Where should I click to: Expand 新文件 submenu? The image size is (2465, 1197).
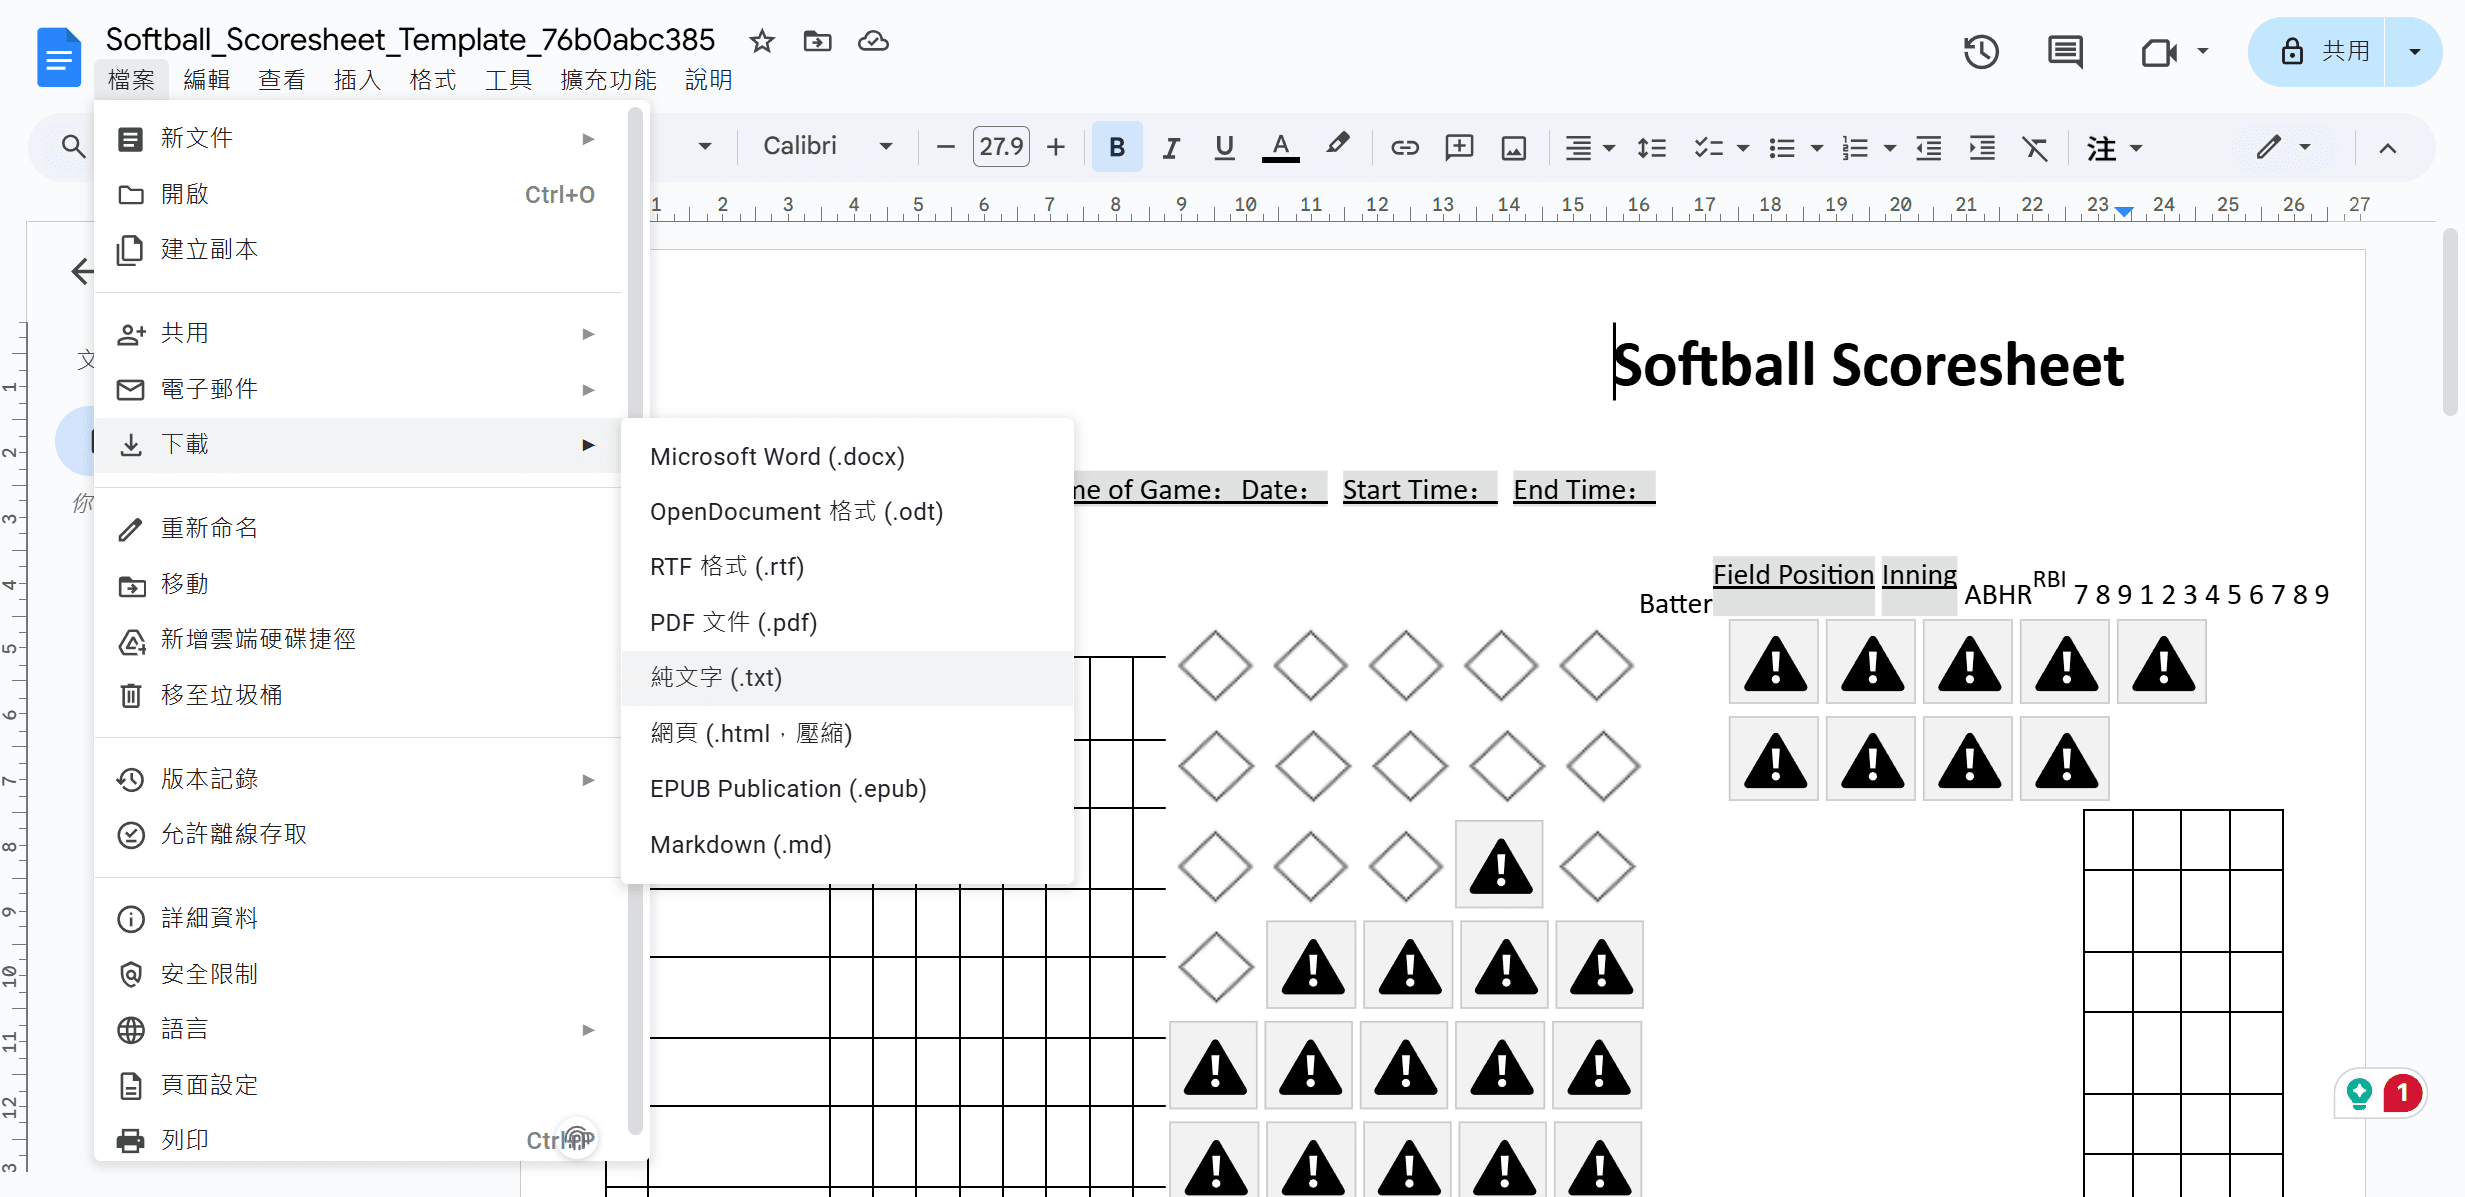point(358,138)
